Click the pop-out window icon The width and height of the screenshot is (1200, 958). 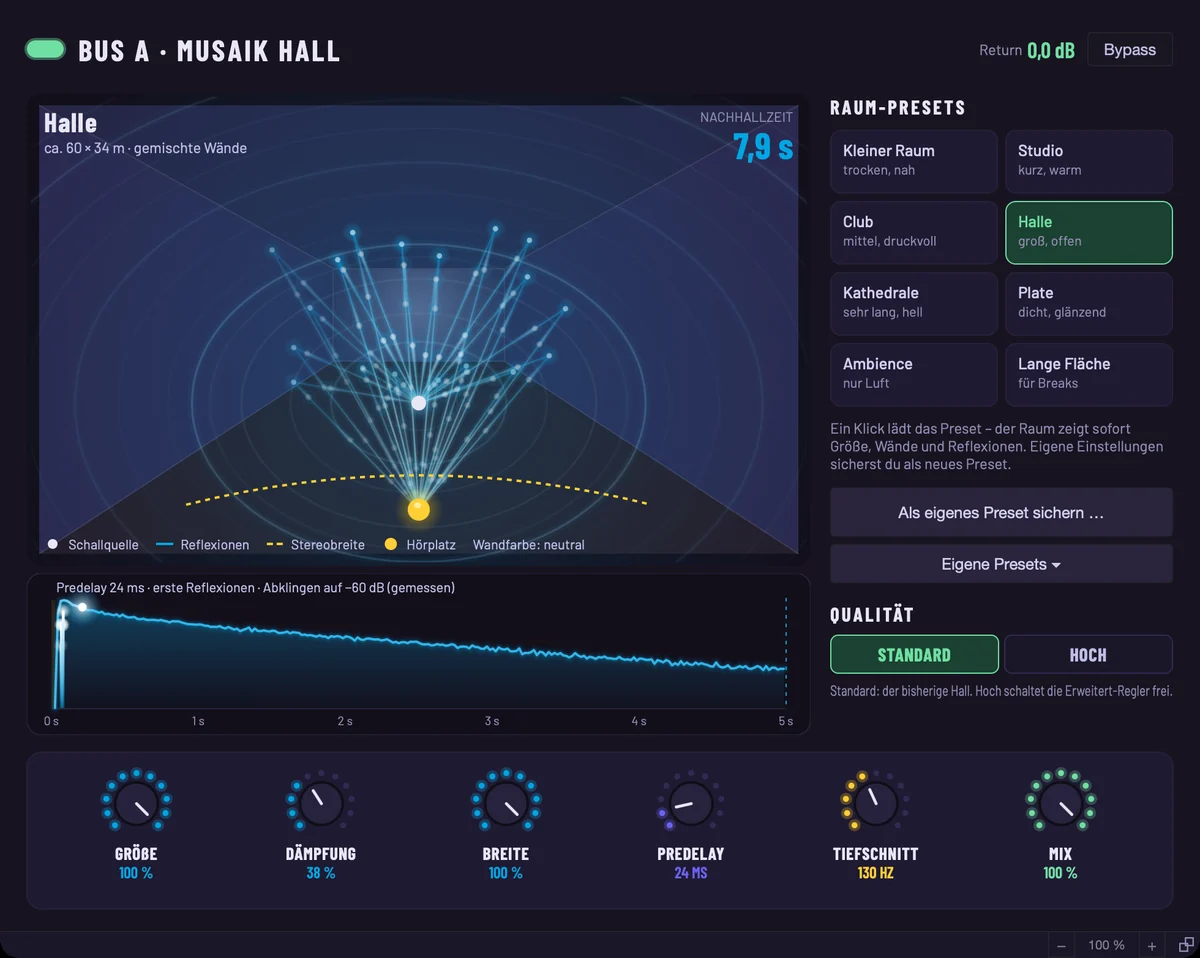coord(1186,945)
